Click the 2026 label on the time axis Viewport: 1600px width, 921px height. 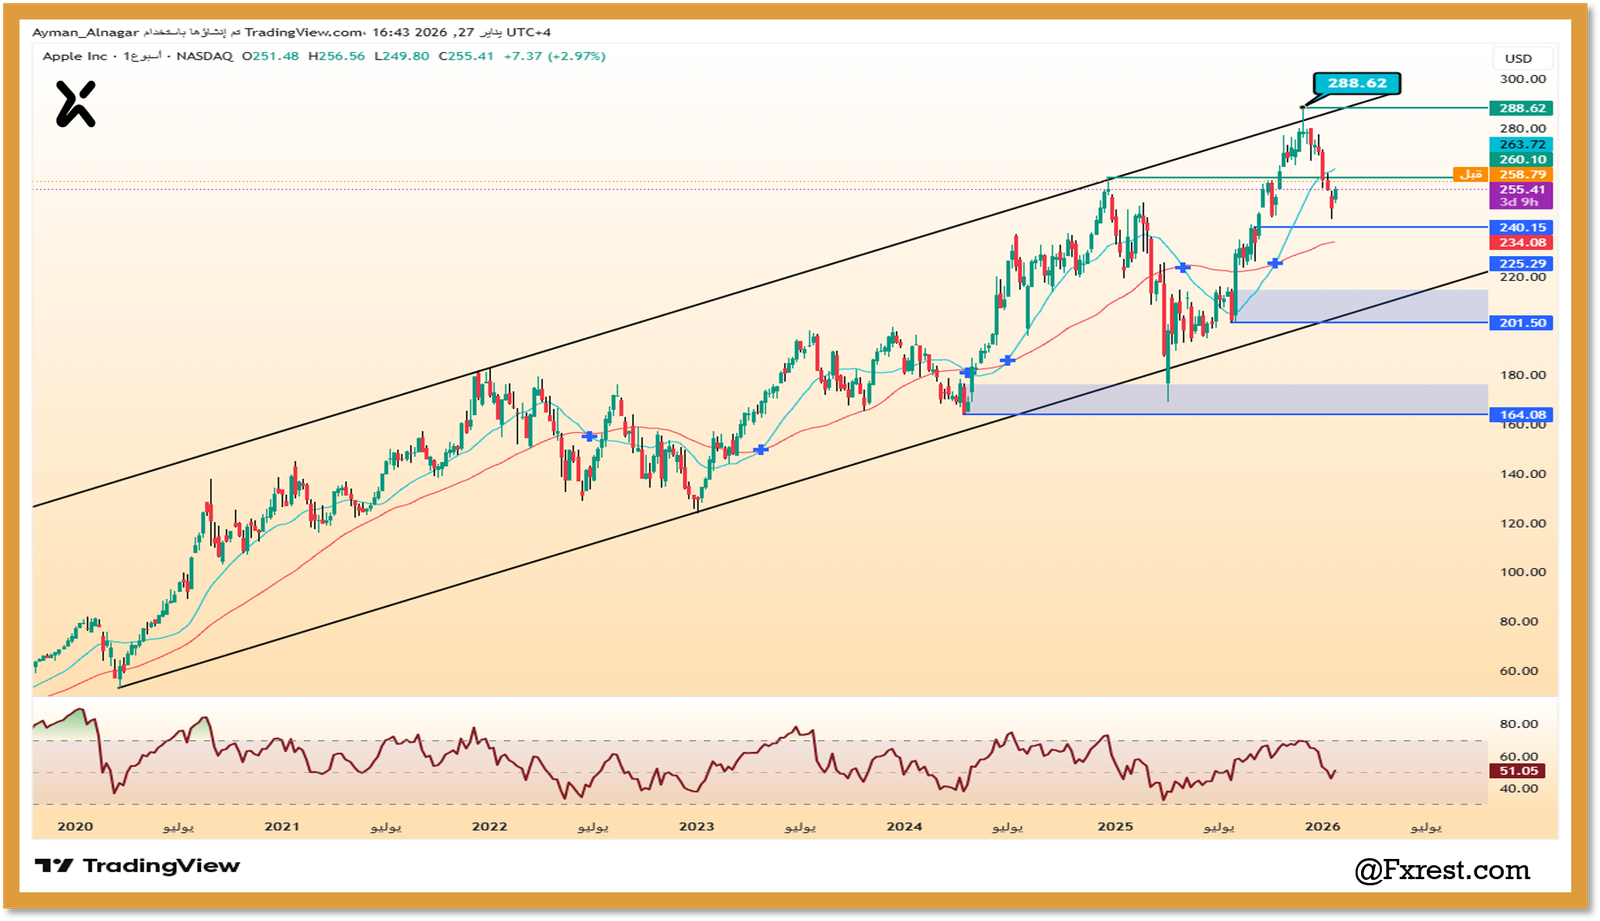(x=1322, y=826)
